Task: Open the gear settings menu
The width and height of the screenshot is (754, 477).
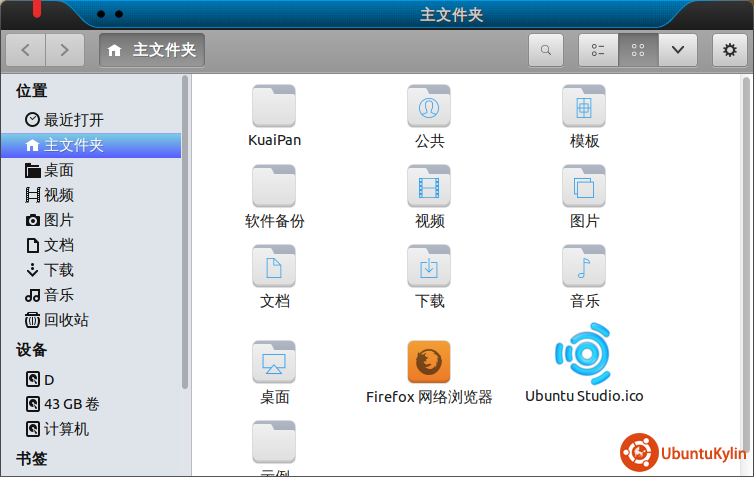Action: tap(730, 50)
